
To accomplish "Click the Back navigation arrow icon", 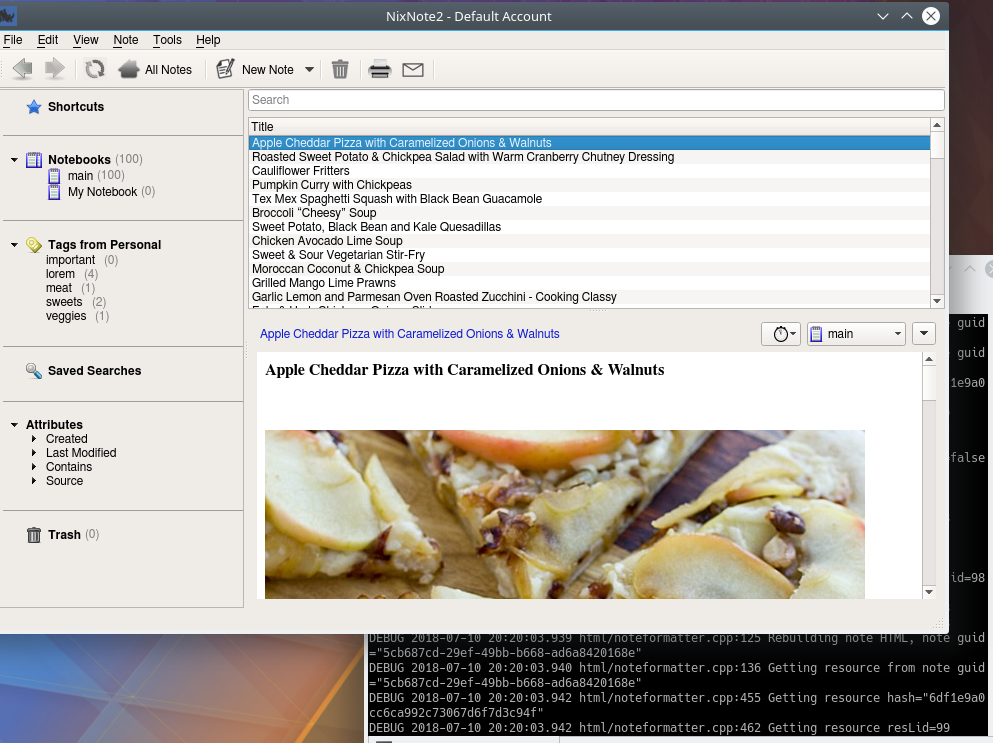I will pos(22,69).
